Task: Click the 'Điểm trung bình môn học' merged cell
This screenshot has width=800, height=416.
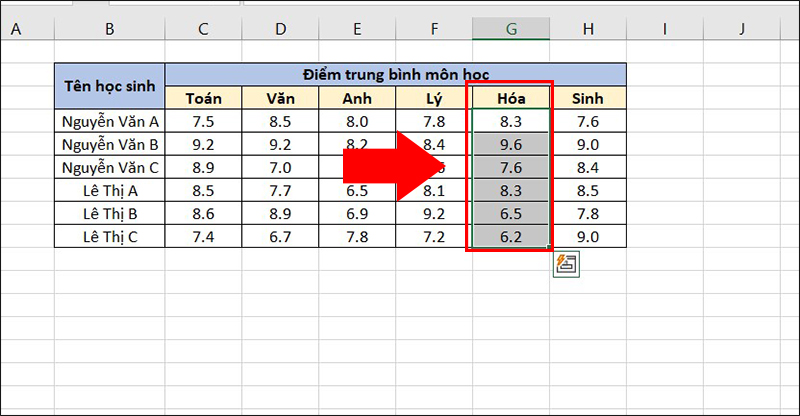Action: coord(396,75)
